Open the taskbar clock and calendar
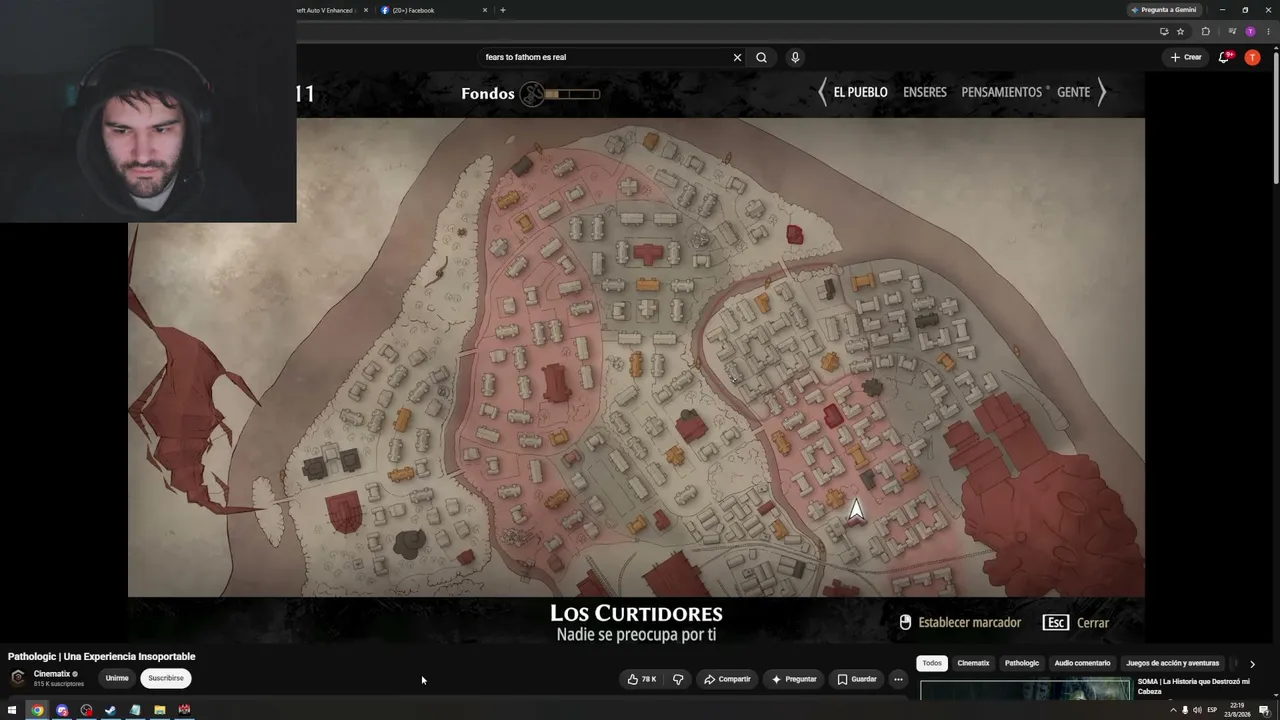The width and height of the screenshot is (1280, 720). pos(1238,710)
